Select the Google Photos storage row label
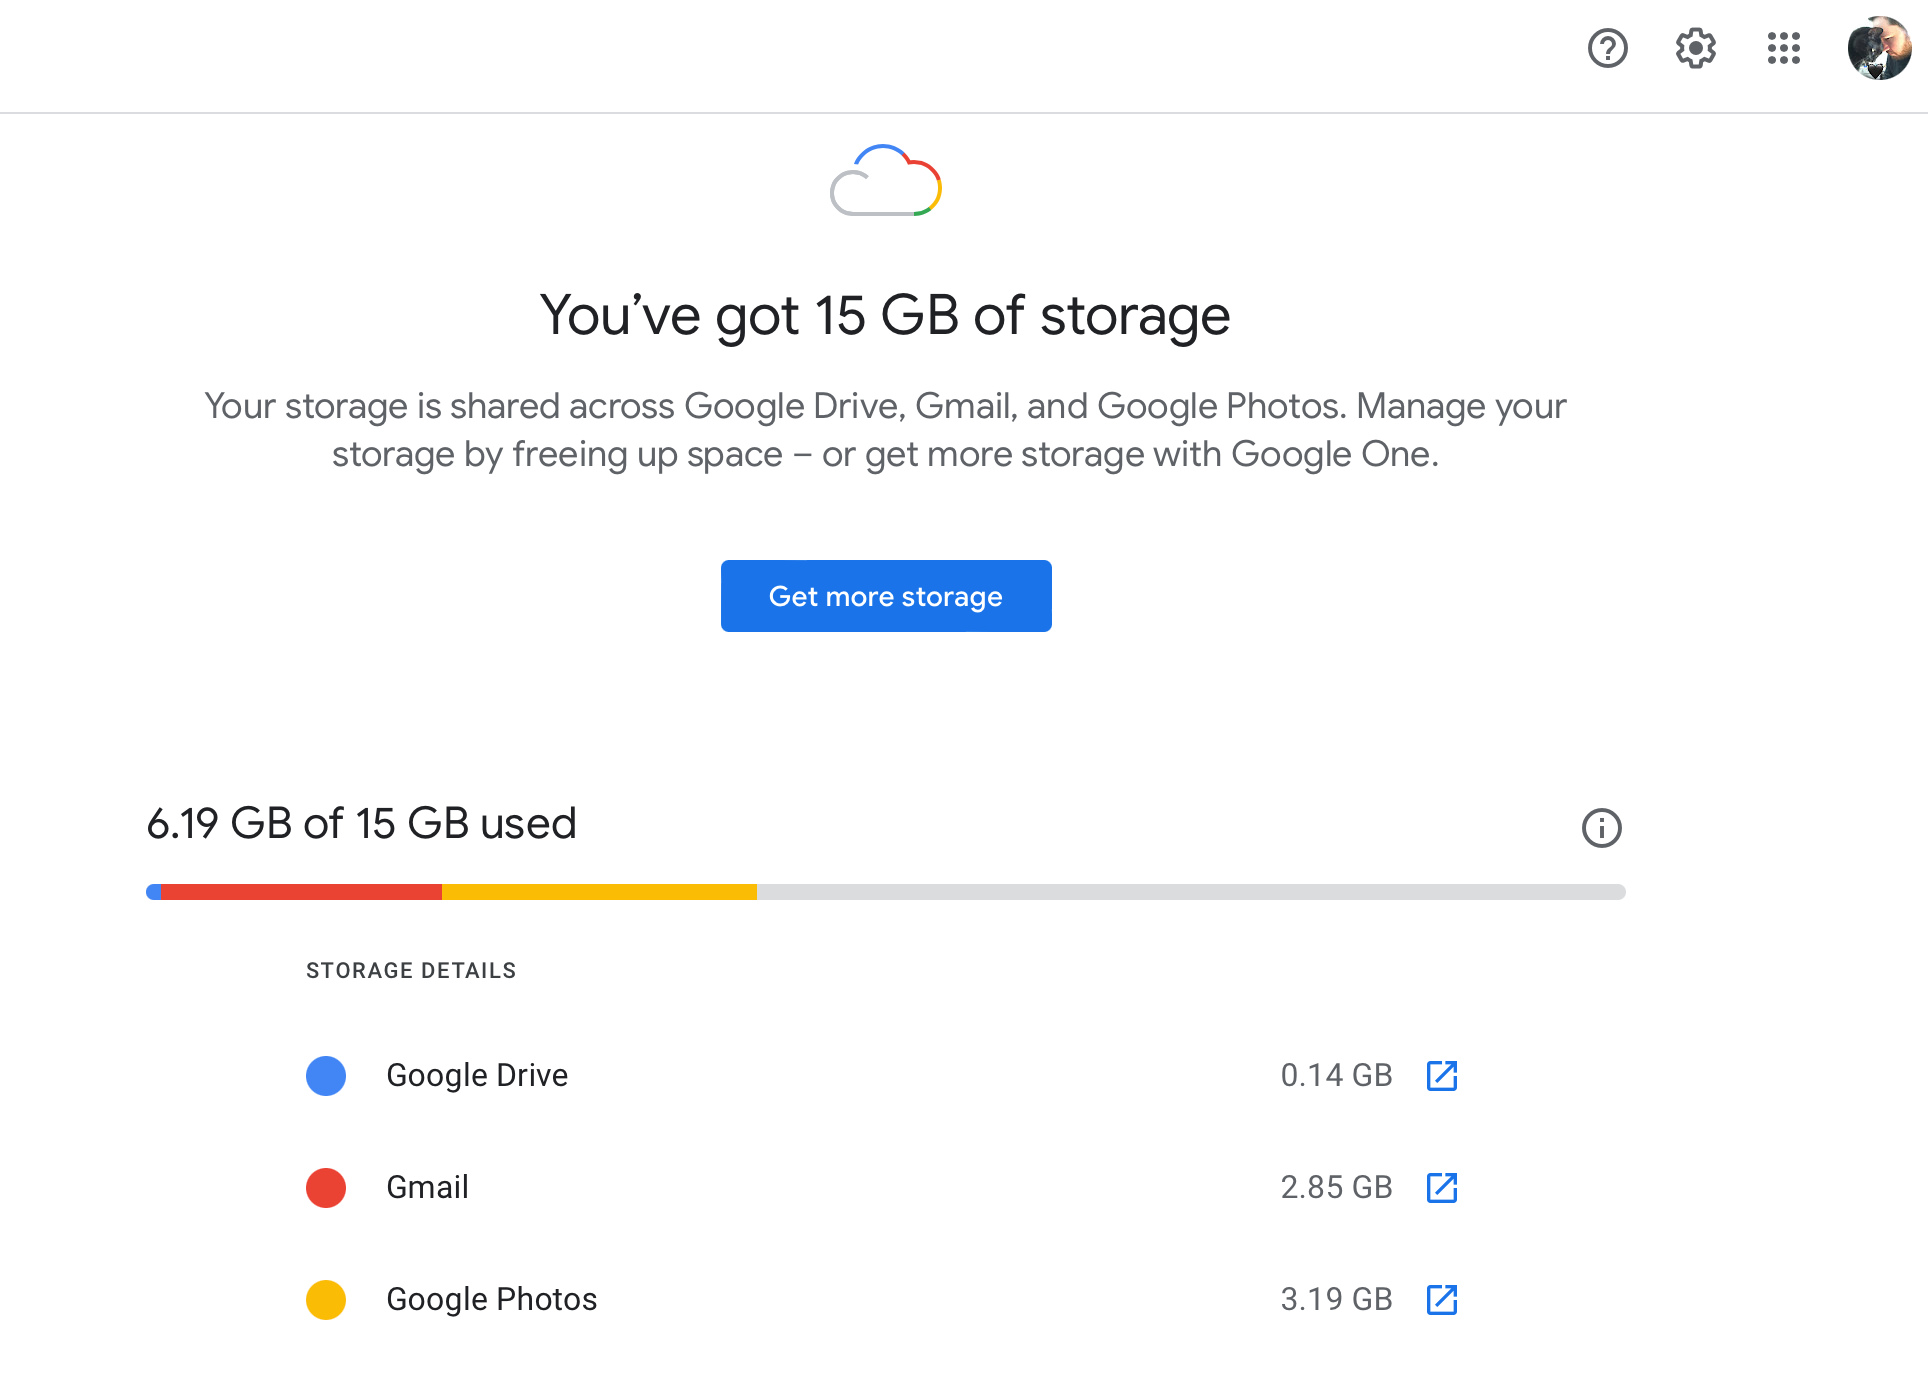Image resolution: width=1928 pixels, height=1376 pixels. point(491,1300)
